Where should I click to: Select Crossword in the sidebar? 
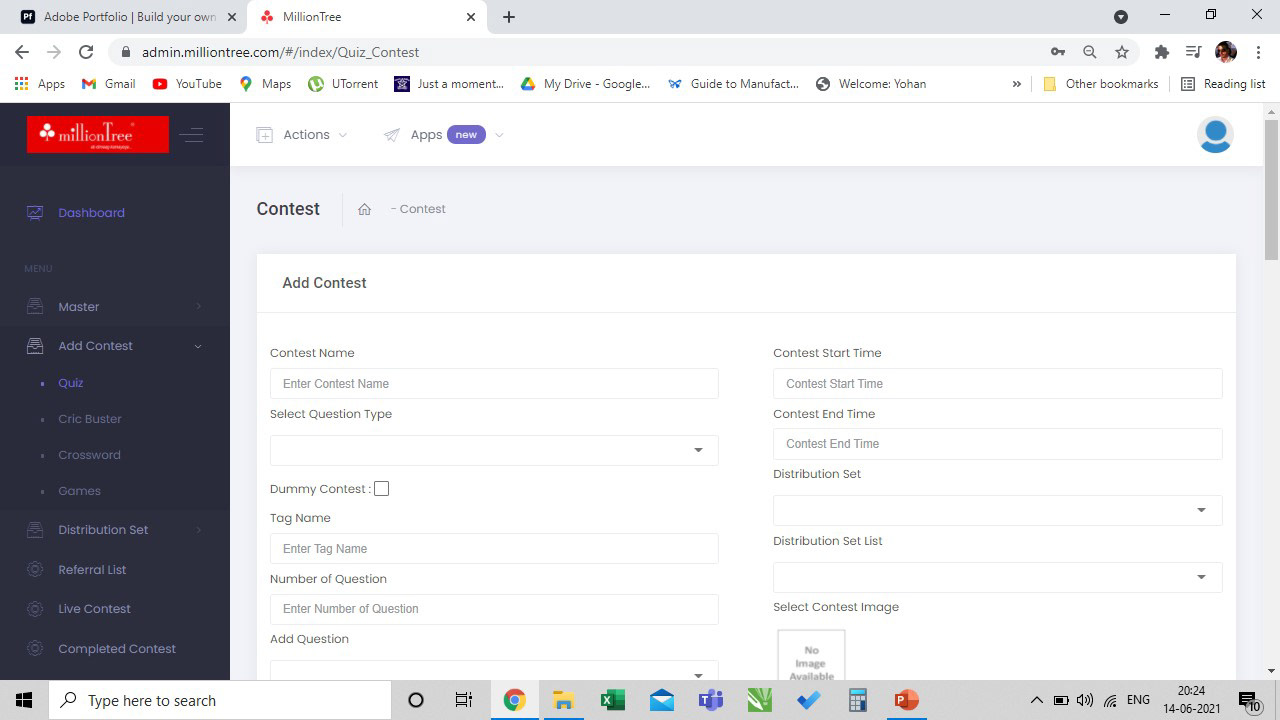point(89,455)
